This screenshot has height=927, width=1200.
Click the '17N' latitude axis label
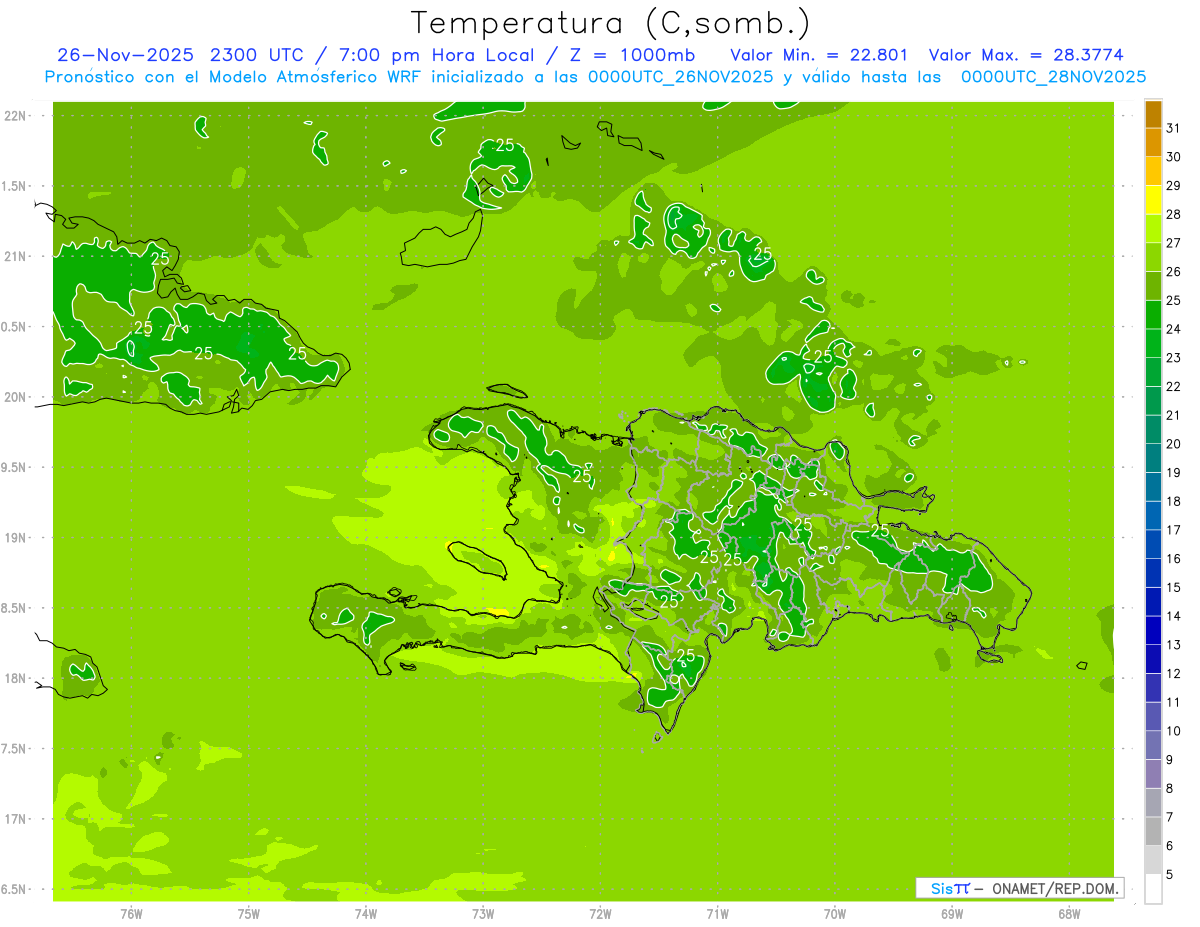click(15, 819)
